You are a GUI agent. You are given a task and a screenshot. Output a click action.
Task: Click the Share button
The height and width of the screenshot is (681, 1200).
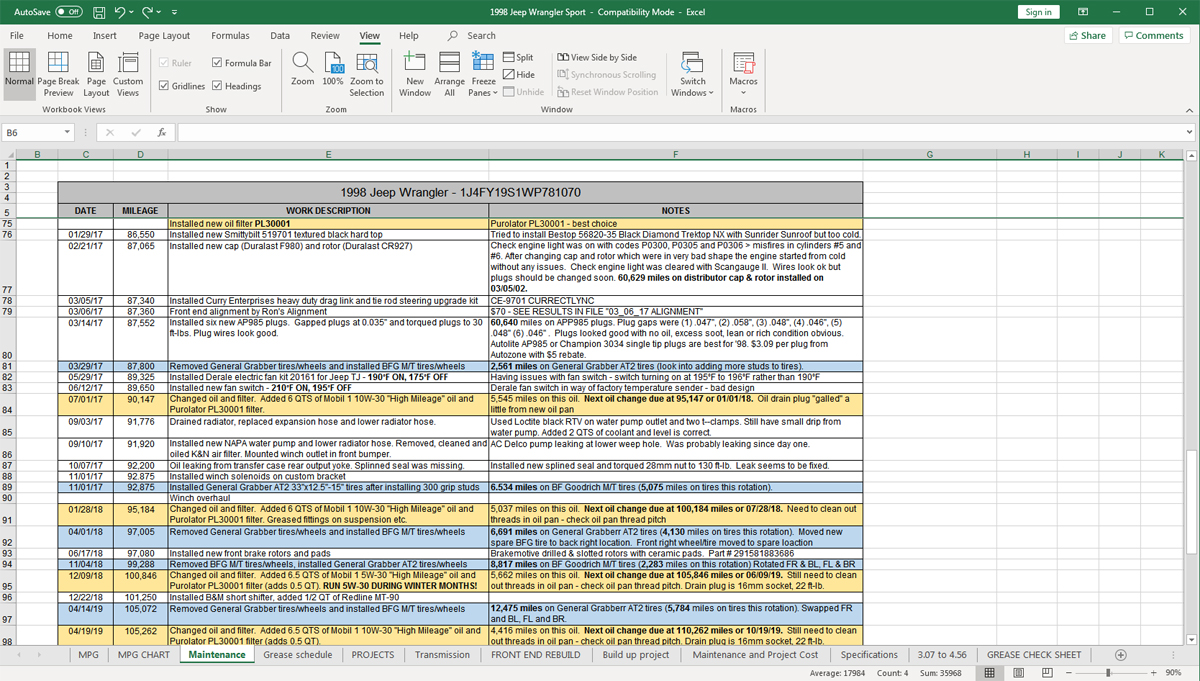[1087, 36]
